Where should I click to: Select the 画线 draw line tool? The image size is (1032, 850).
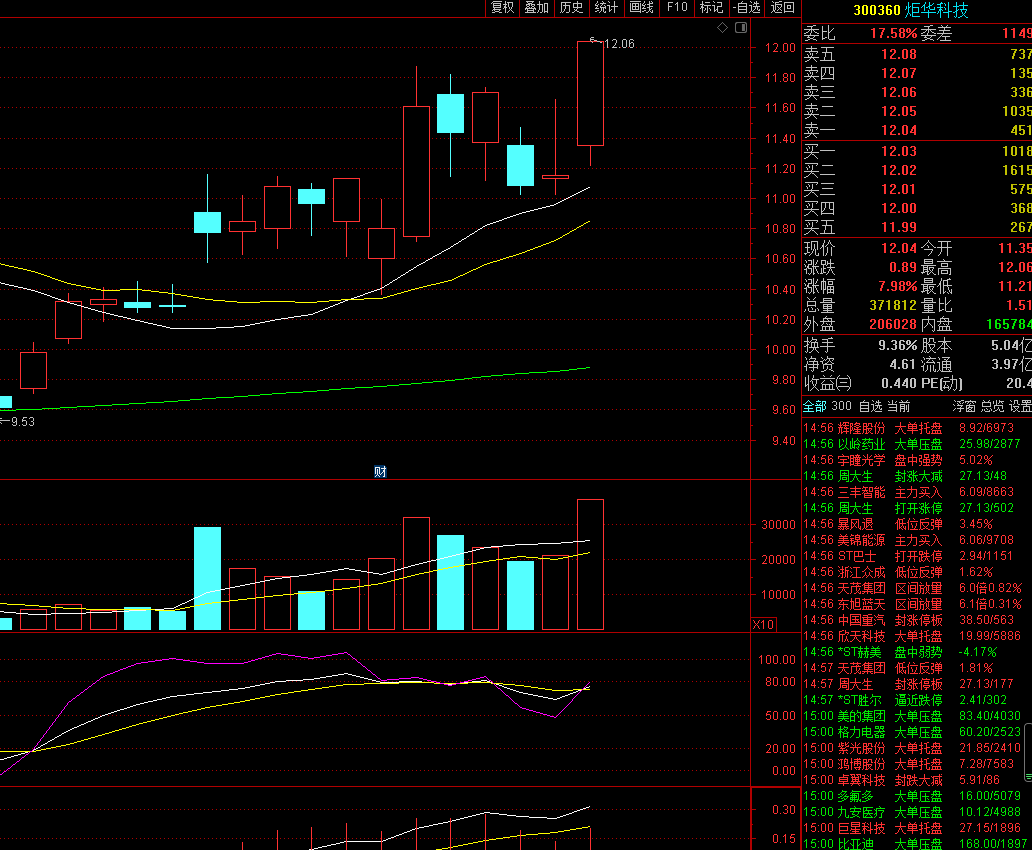point(641,7)
